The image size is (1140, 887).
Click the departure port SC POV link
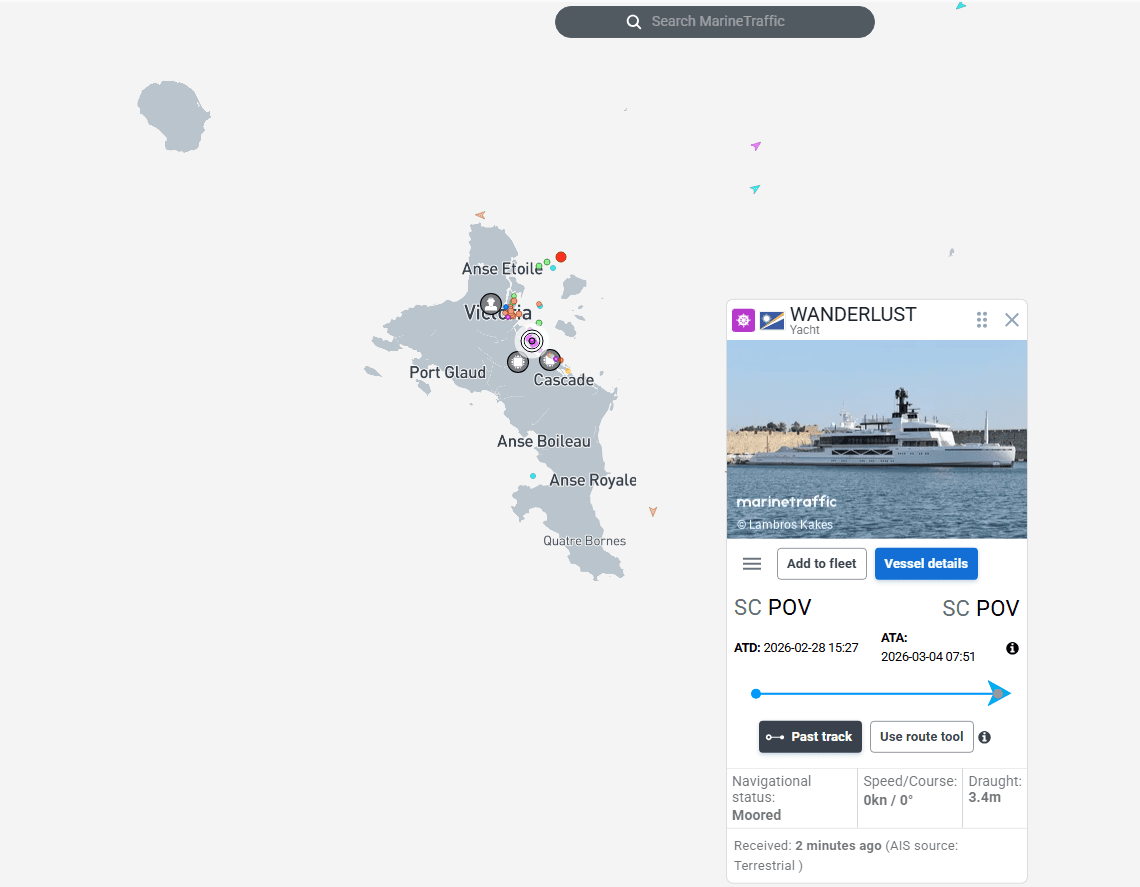[772, 608]
